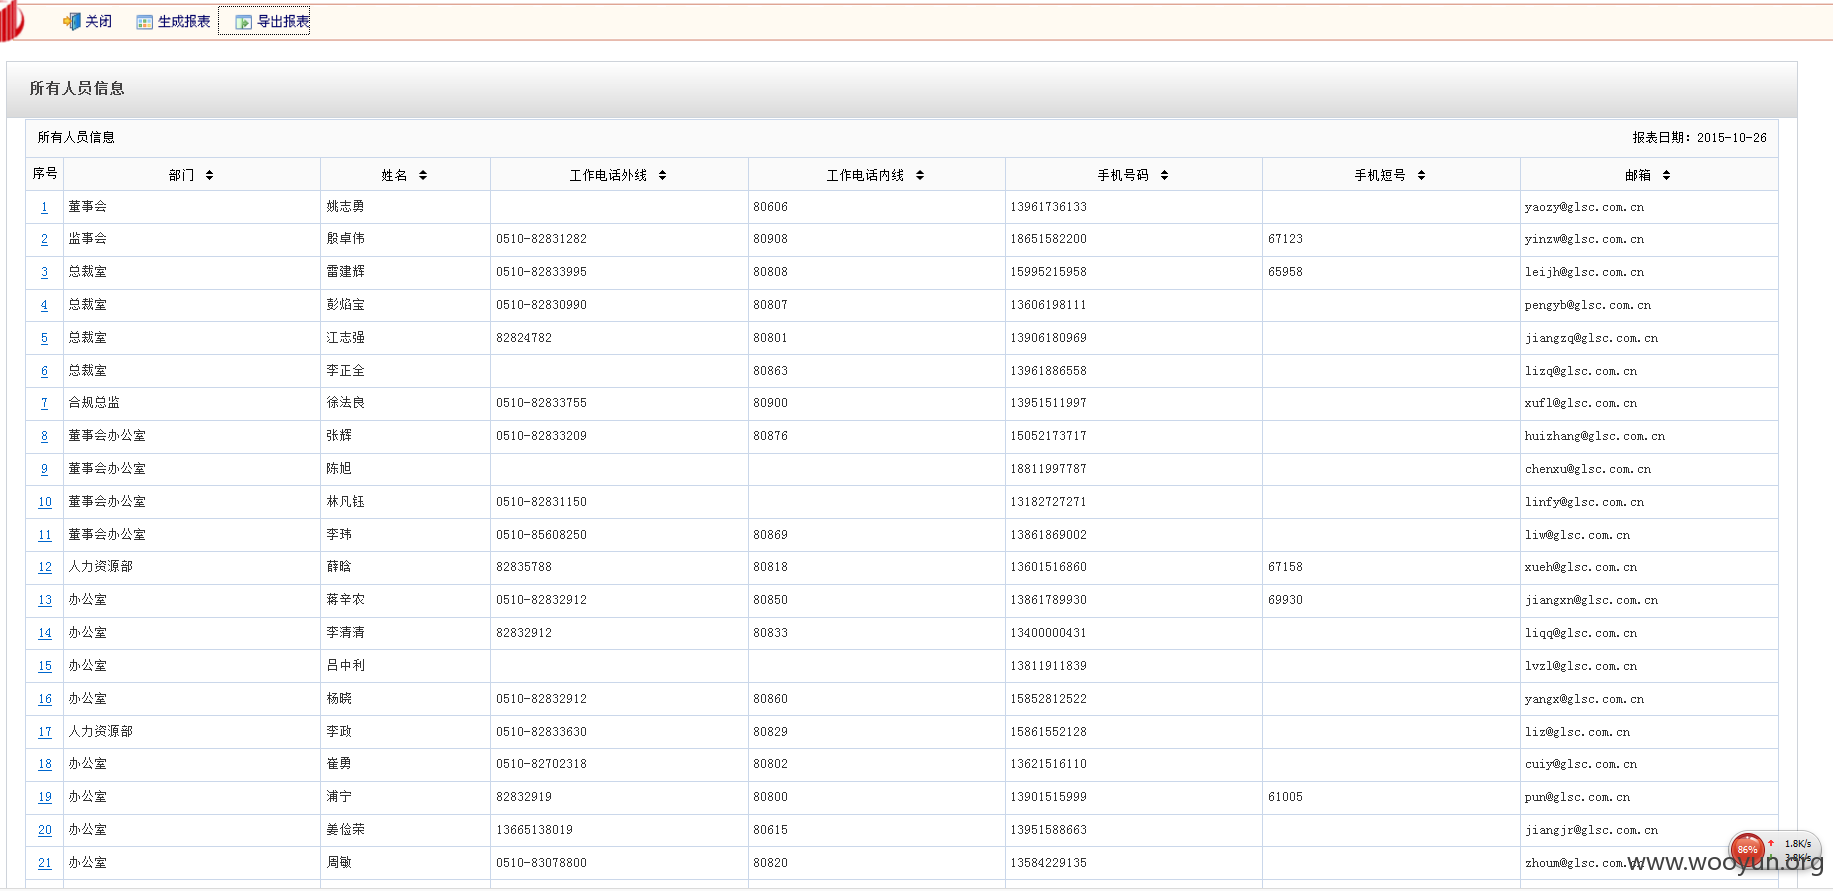1833x891 pixels.
Task: Open row link number 15
Action: 45,666
